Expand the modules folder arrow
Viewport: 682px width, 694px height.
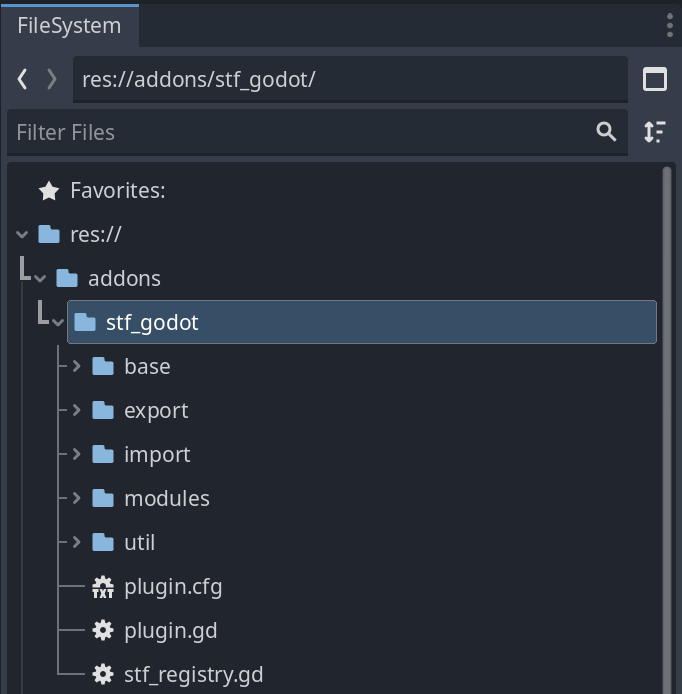[x=76, y=499]
